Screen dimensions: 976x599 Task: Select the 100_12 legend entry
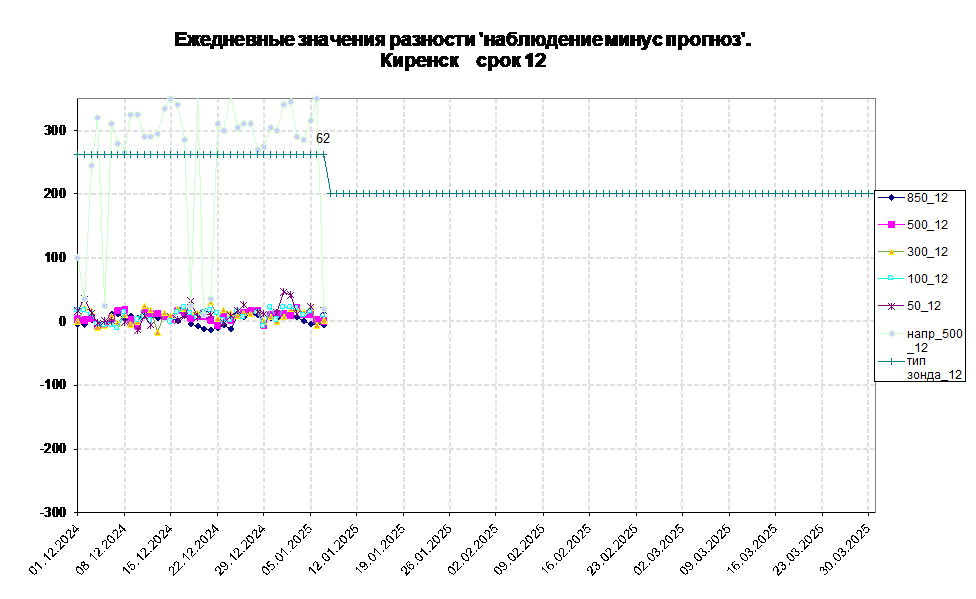[913, 279]
